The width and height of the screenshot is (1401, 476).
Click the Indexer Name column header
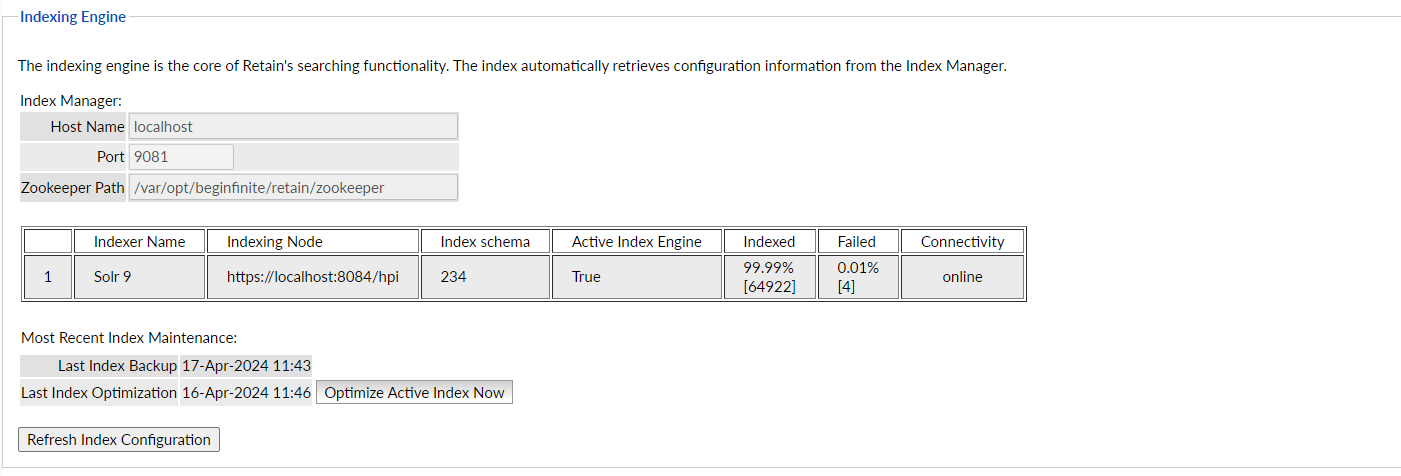[x=139, y=241]
